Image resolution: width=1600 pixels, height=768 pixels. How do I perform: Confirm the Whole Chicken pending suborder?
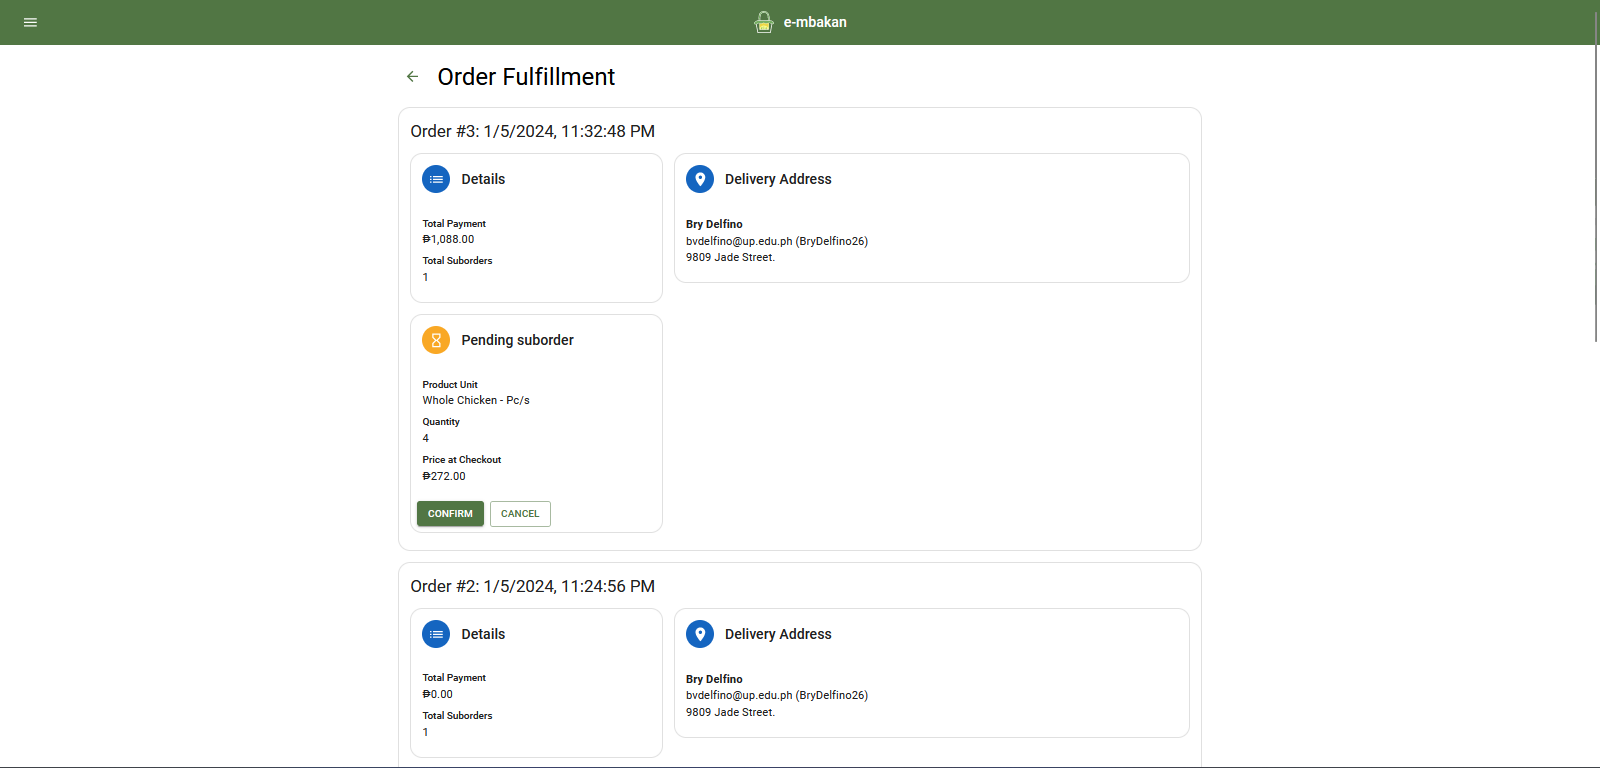tap(450, 514)
